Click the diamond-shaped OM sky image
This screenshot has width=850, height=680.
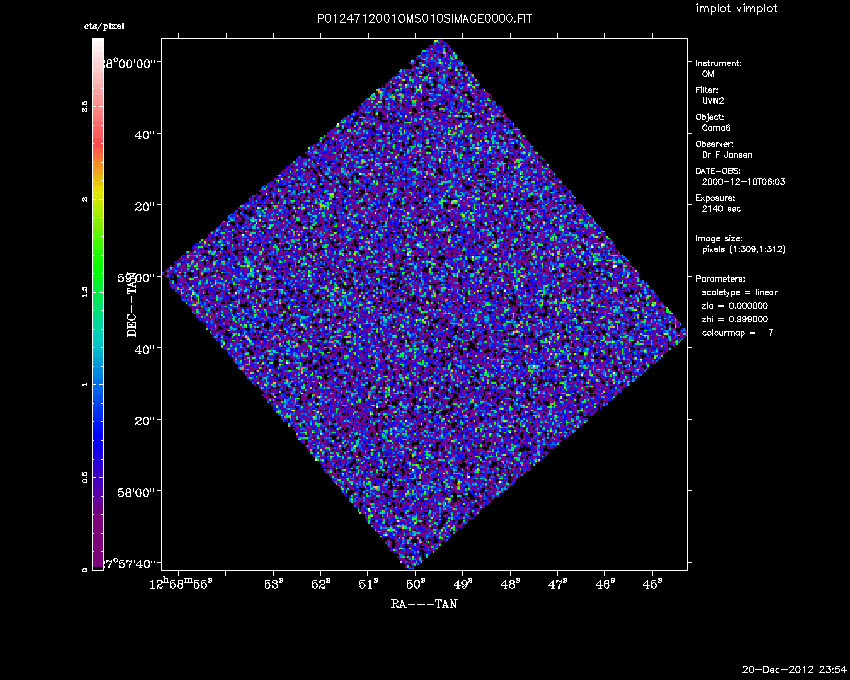point(424,304)
